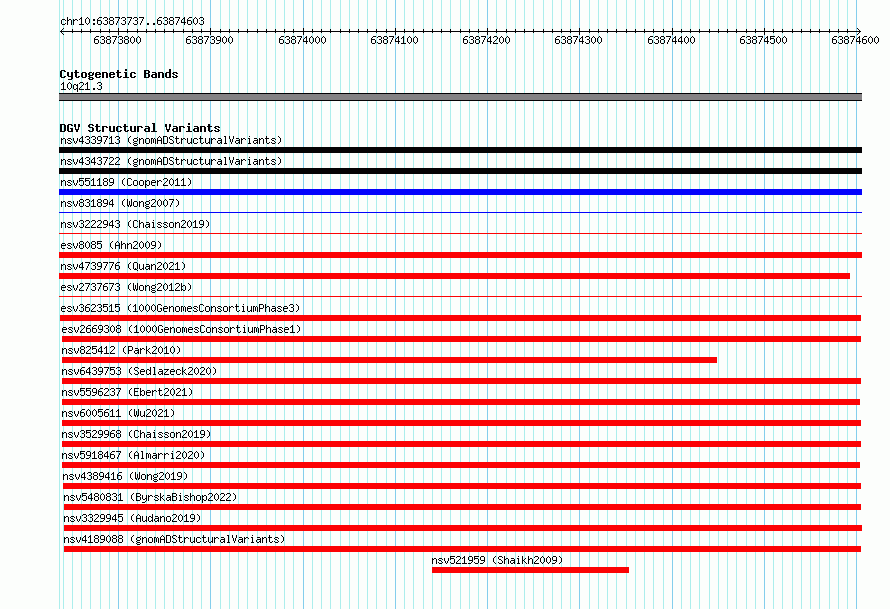Click the 63874200 ruler position
The width and height of the screenshot is (890, 609).
pos(486,40)
